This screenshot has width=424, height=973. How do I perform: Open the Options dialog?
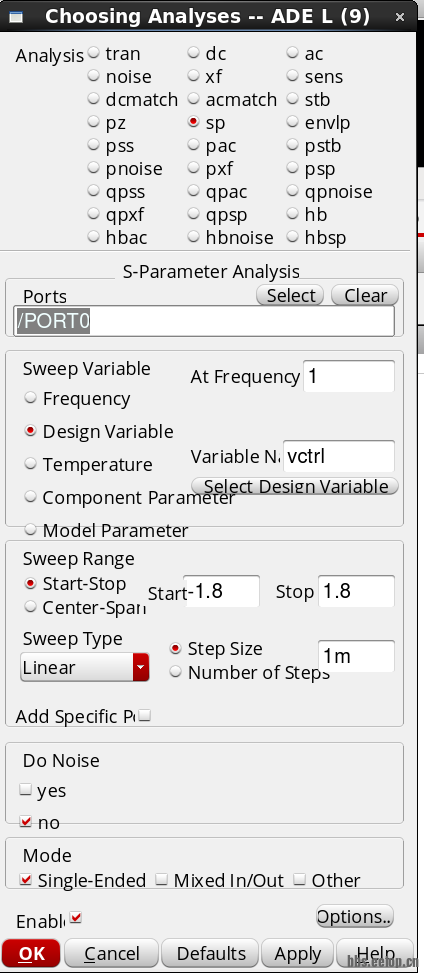355,917
